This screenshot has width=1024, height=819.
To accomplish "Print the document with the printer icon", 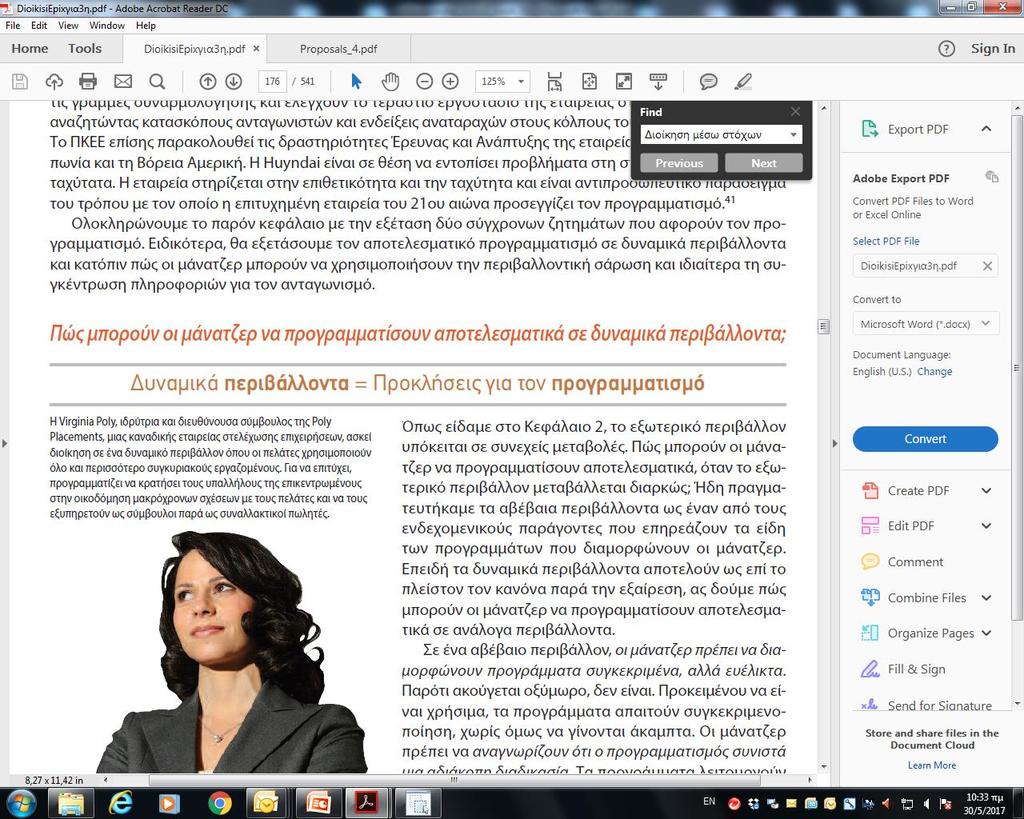I will click(88, 82).
